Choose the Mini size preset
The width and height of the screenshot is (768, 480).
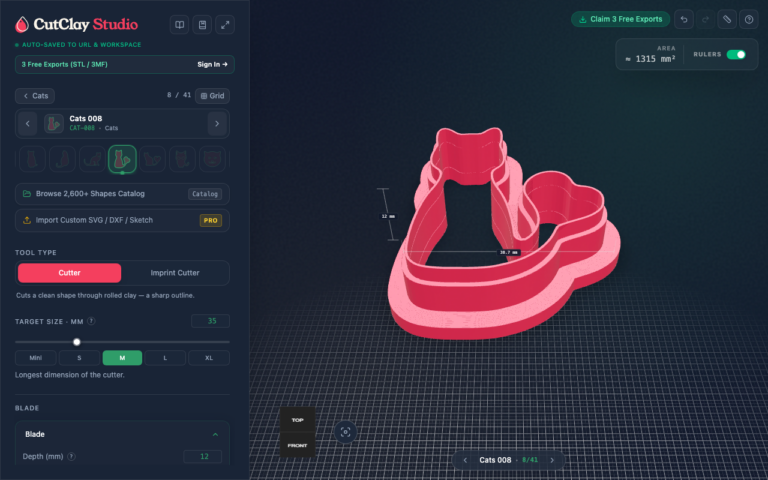coord(36,358)
